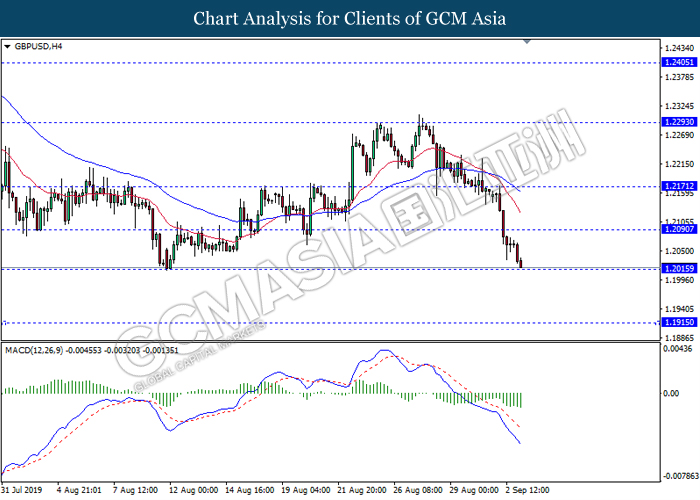Click the 1.23785 price scale value

click(679, 77)
